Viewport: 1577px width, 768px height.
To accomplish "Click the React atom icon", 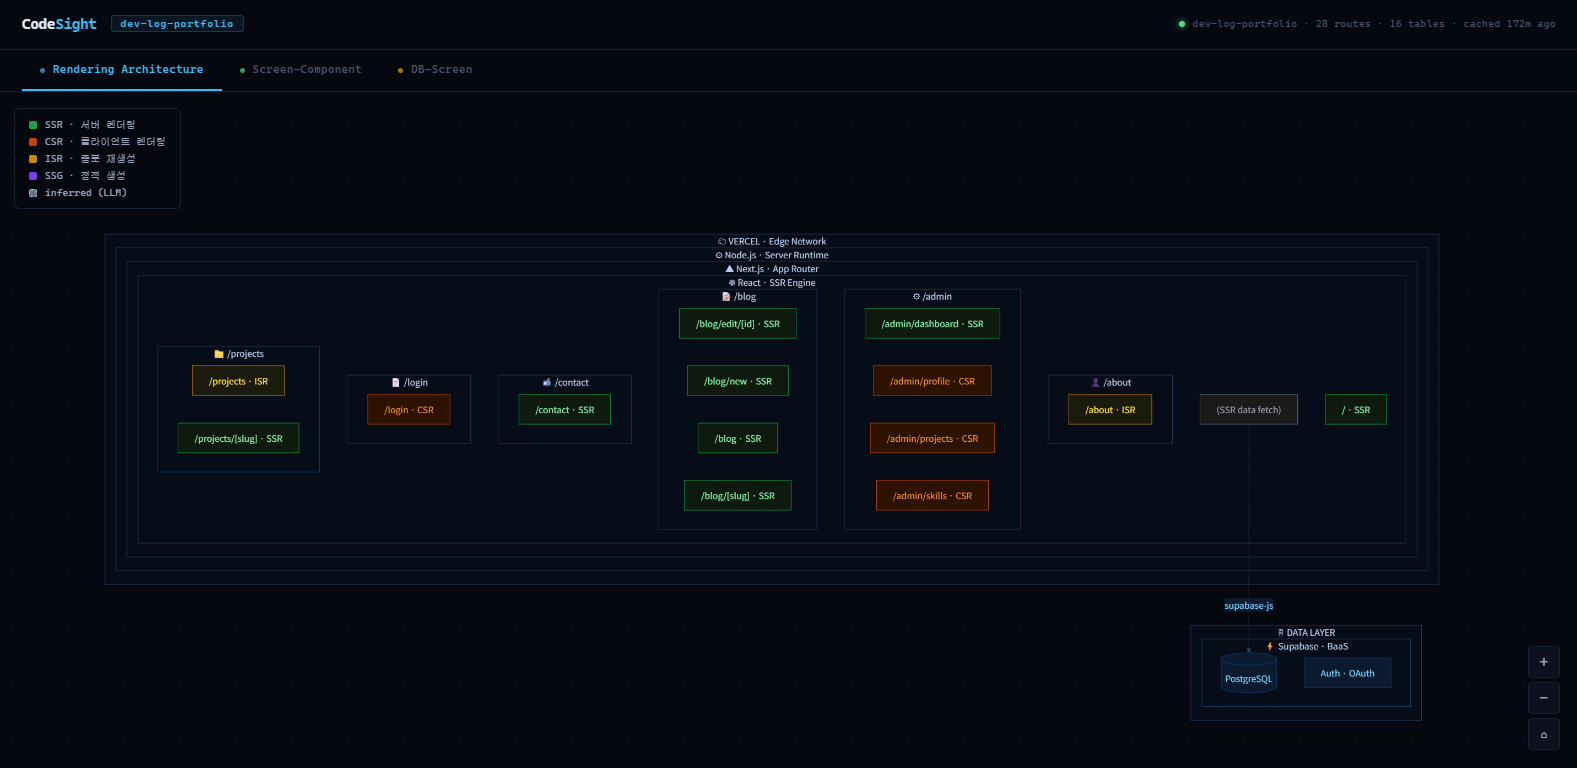I will point(732,283).
